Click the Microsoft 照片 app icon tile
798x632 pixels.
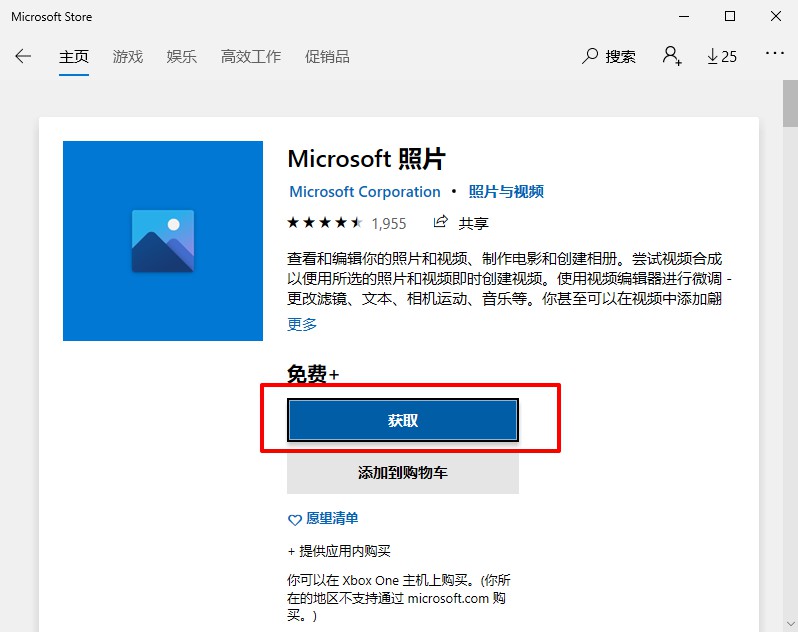click(163, 241)
